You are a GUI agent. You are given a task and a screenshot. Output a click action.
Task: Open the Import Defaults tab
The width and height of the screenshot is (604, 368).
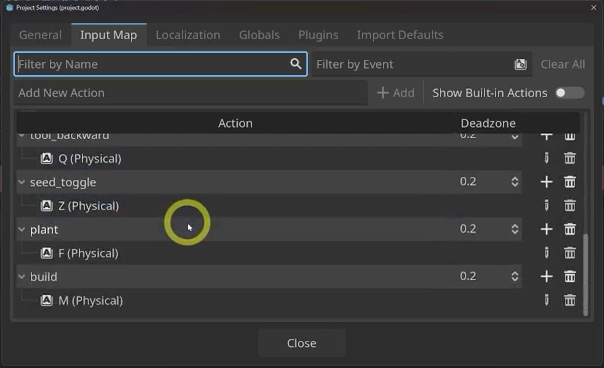pyautogui.click(x=400, y=35)
